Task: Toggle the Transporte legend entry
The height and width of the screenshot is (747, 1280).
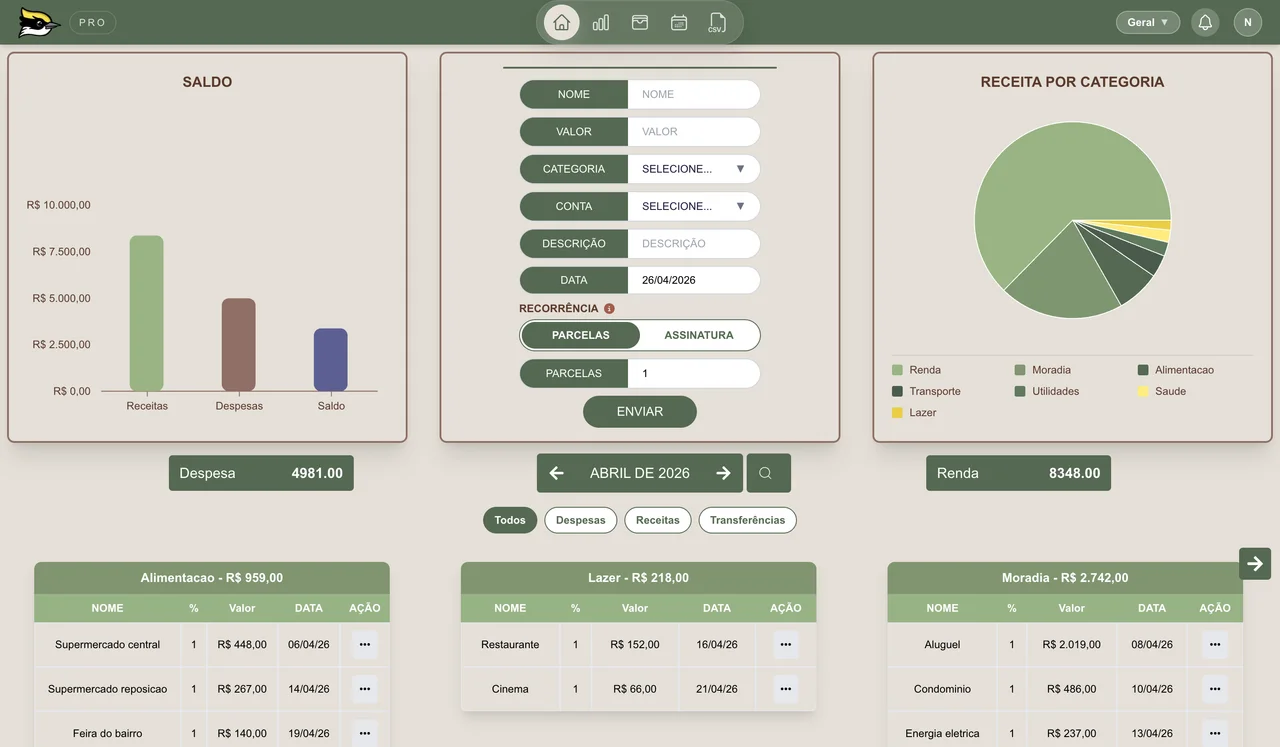Action: [x=926, y=391]
